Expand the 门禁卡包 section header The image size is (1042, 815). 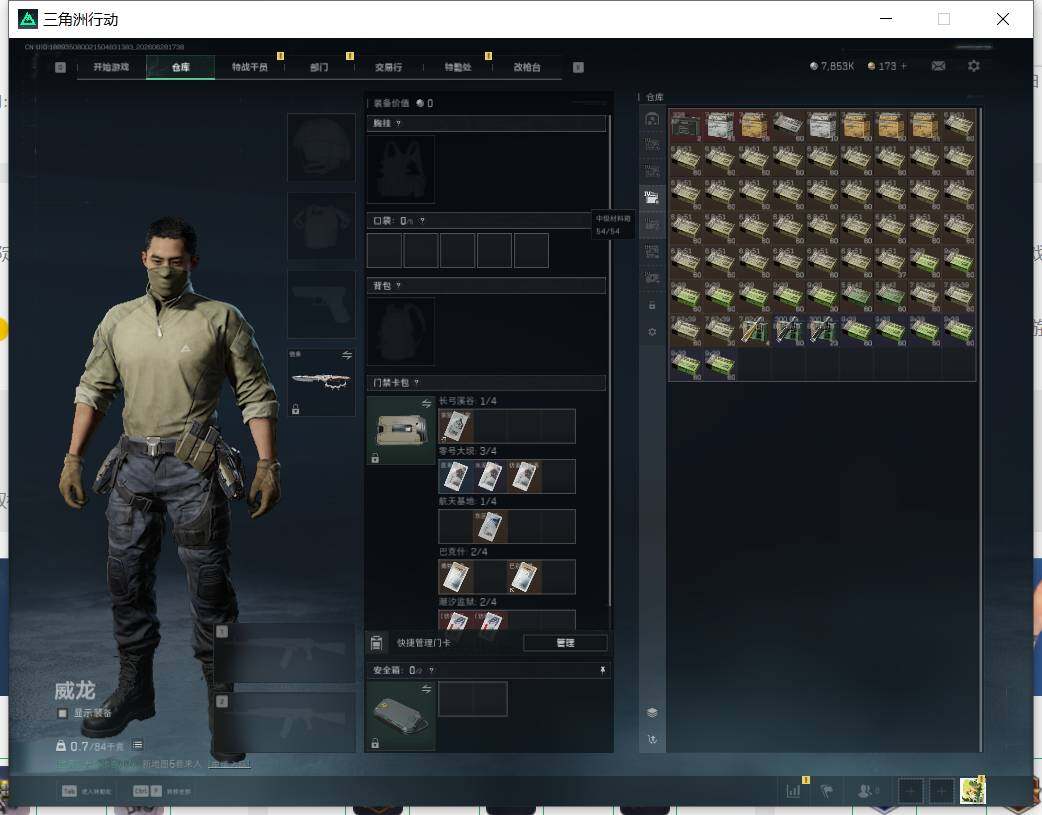[486, 383]
